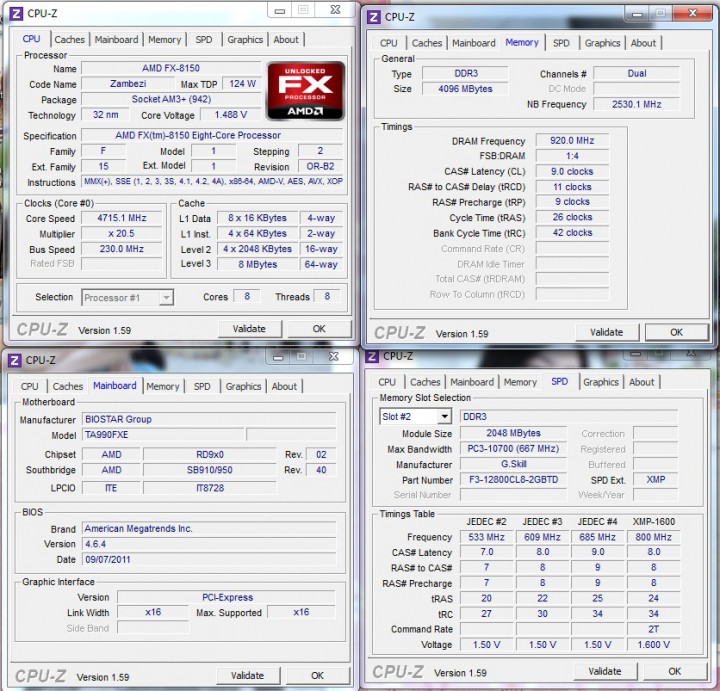Image resolution: width=720 pixels, height=691 pixels.
Task: Switch to Mainboard tab in the CPU window
Action: [116, 39]
